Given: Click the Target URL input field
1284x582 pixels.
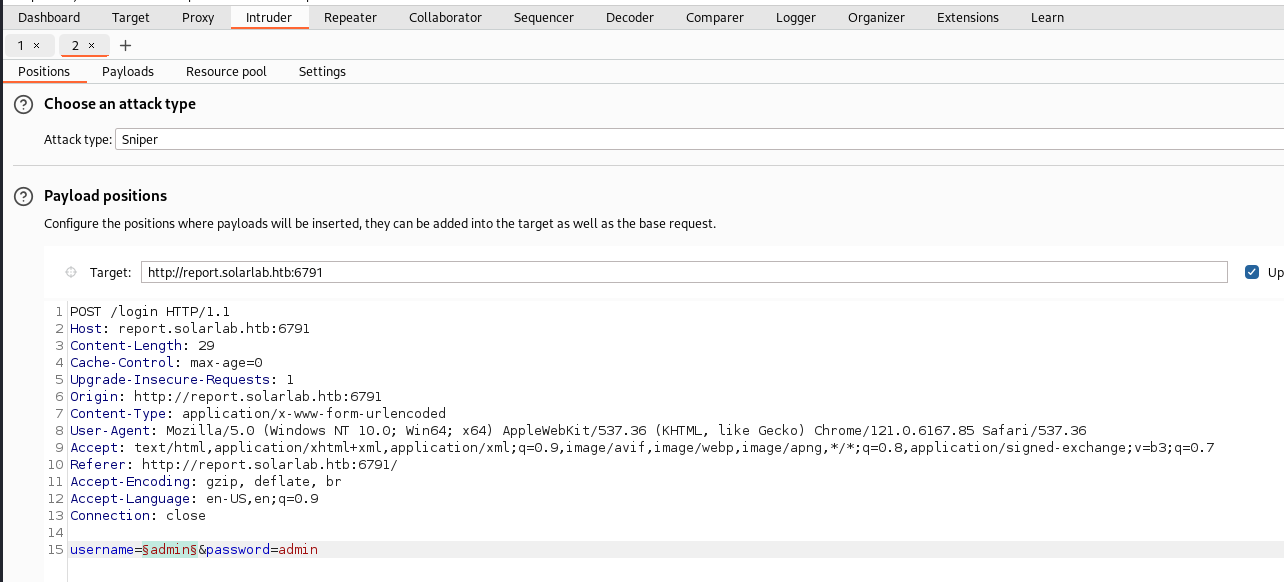Looking at the screenshot, I should [x=684, y=272].
